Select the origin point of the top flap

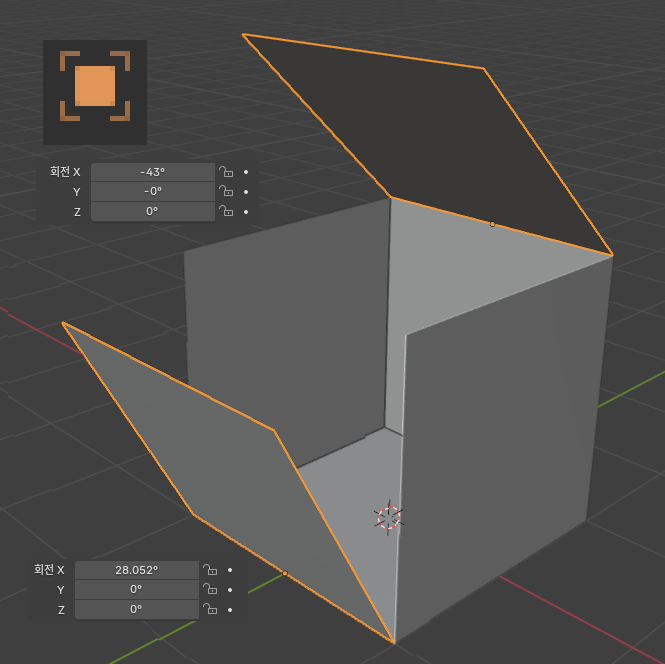492,224
